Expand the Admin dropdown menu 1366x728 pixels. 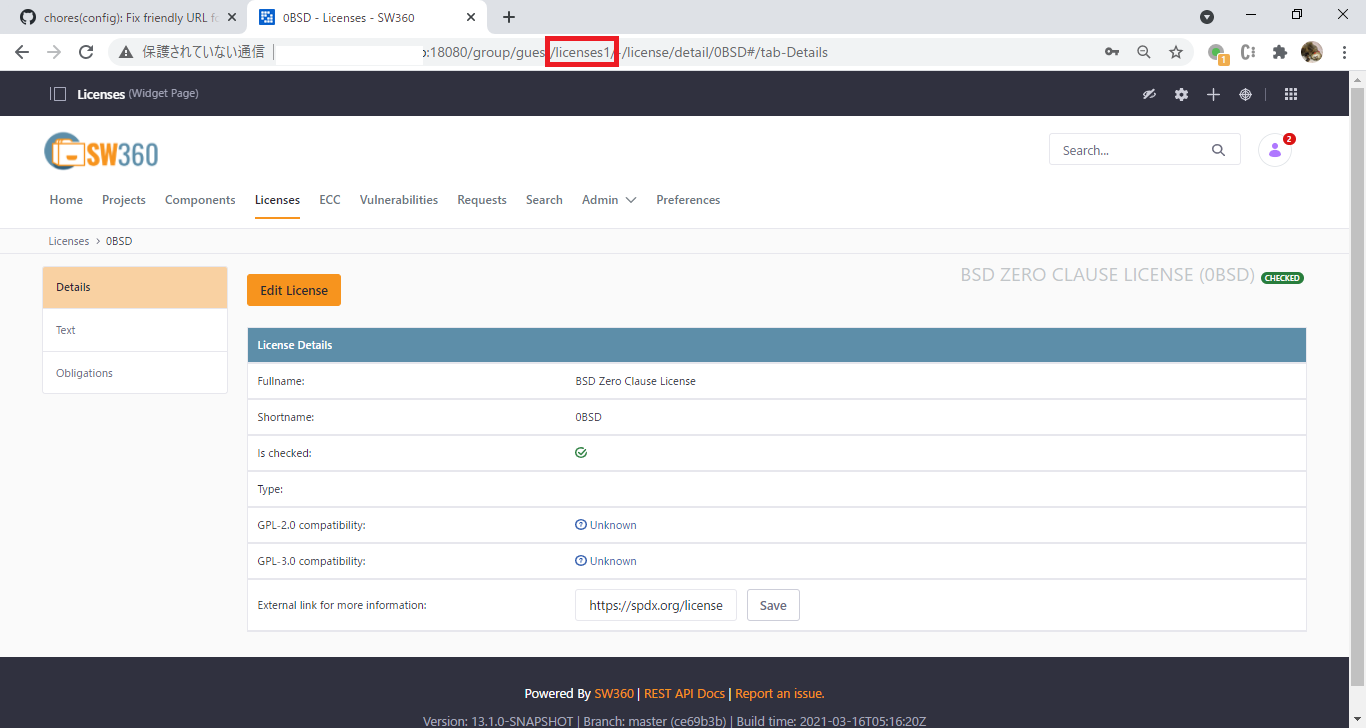[x=609, y=200]
